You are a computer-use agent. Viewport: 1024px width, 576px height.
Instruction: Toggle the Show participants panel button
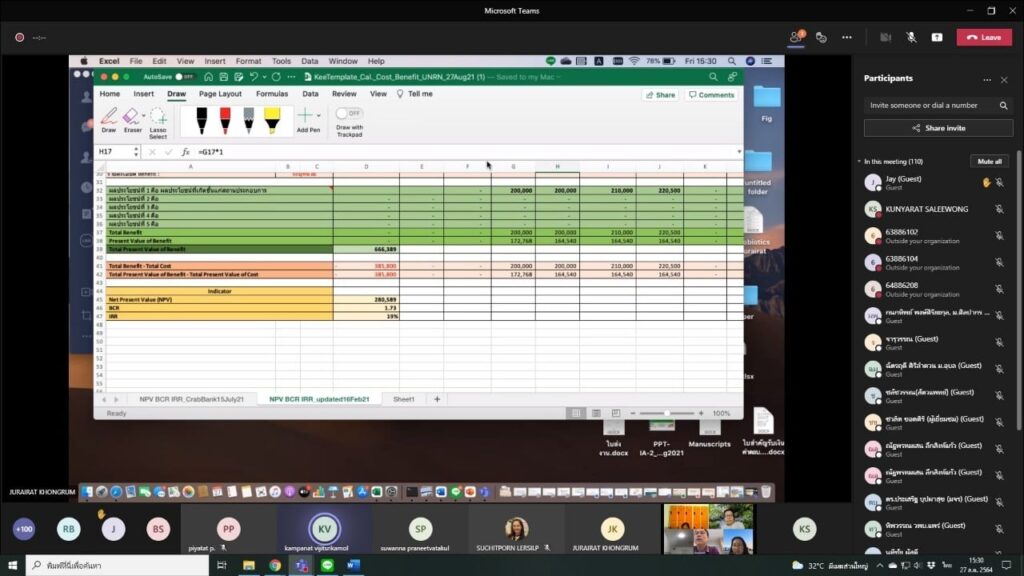(797, 37)
